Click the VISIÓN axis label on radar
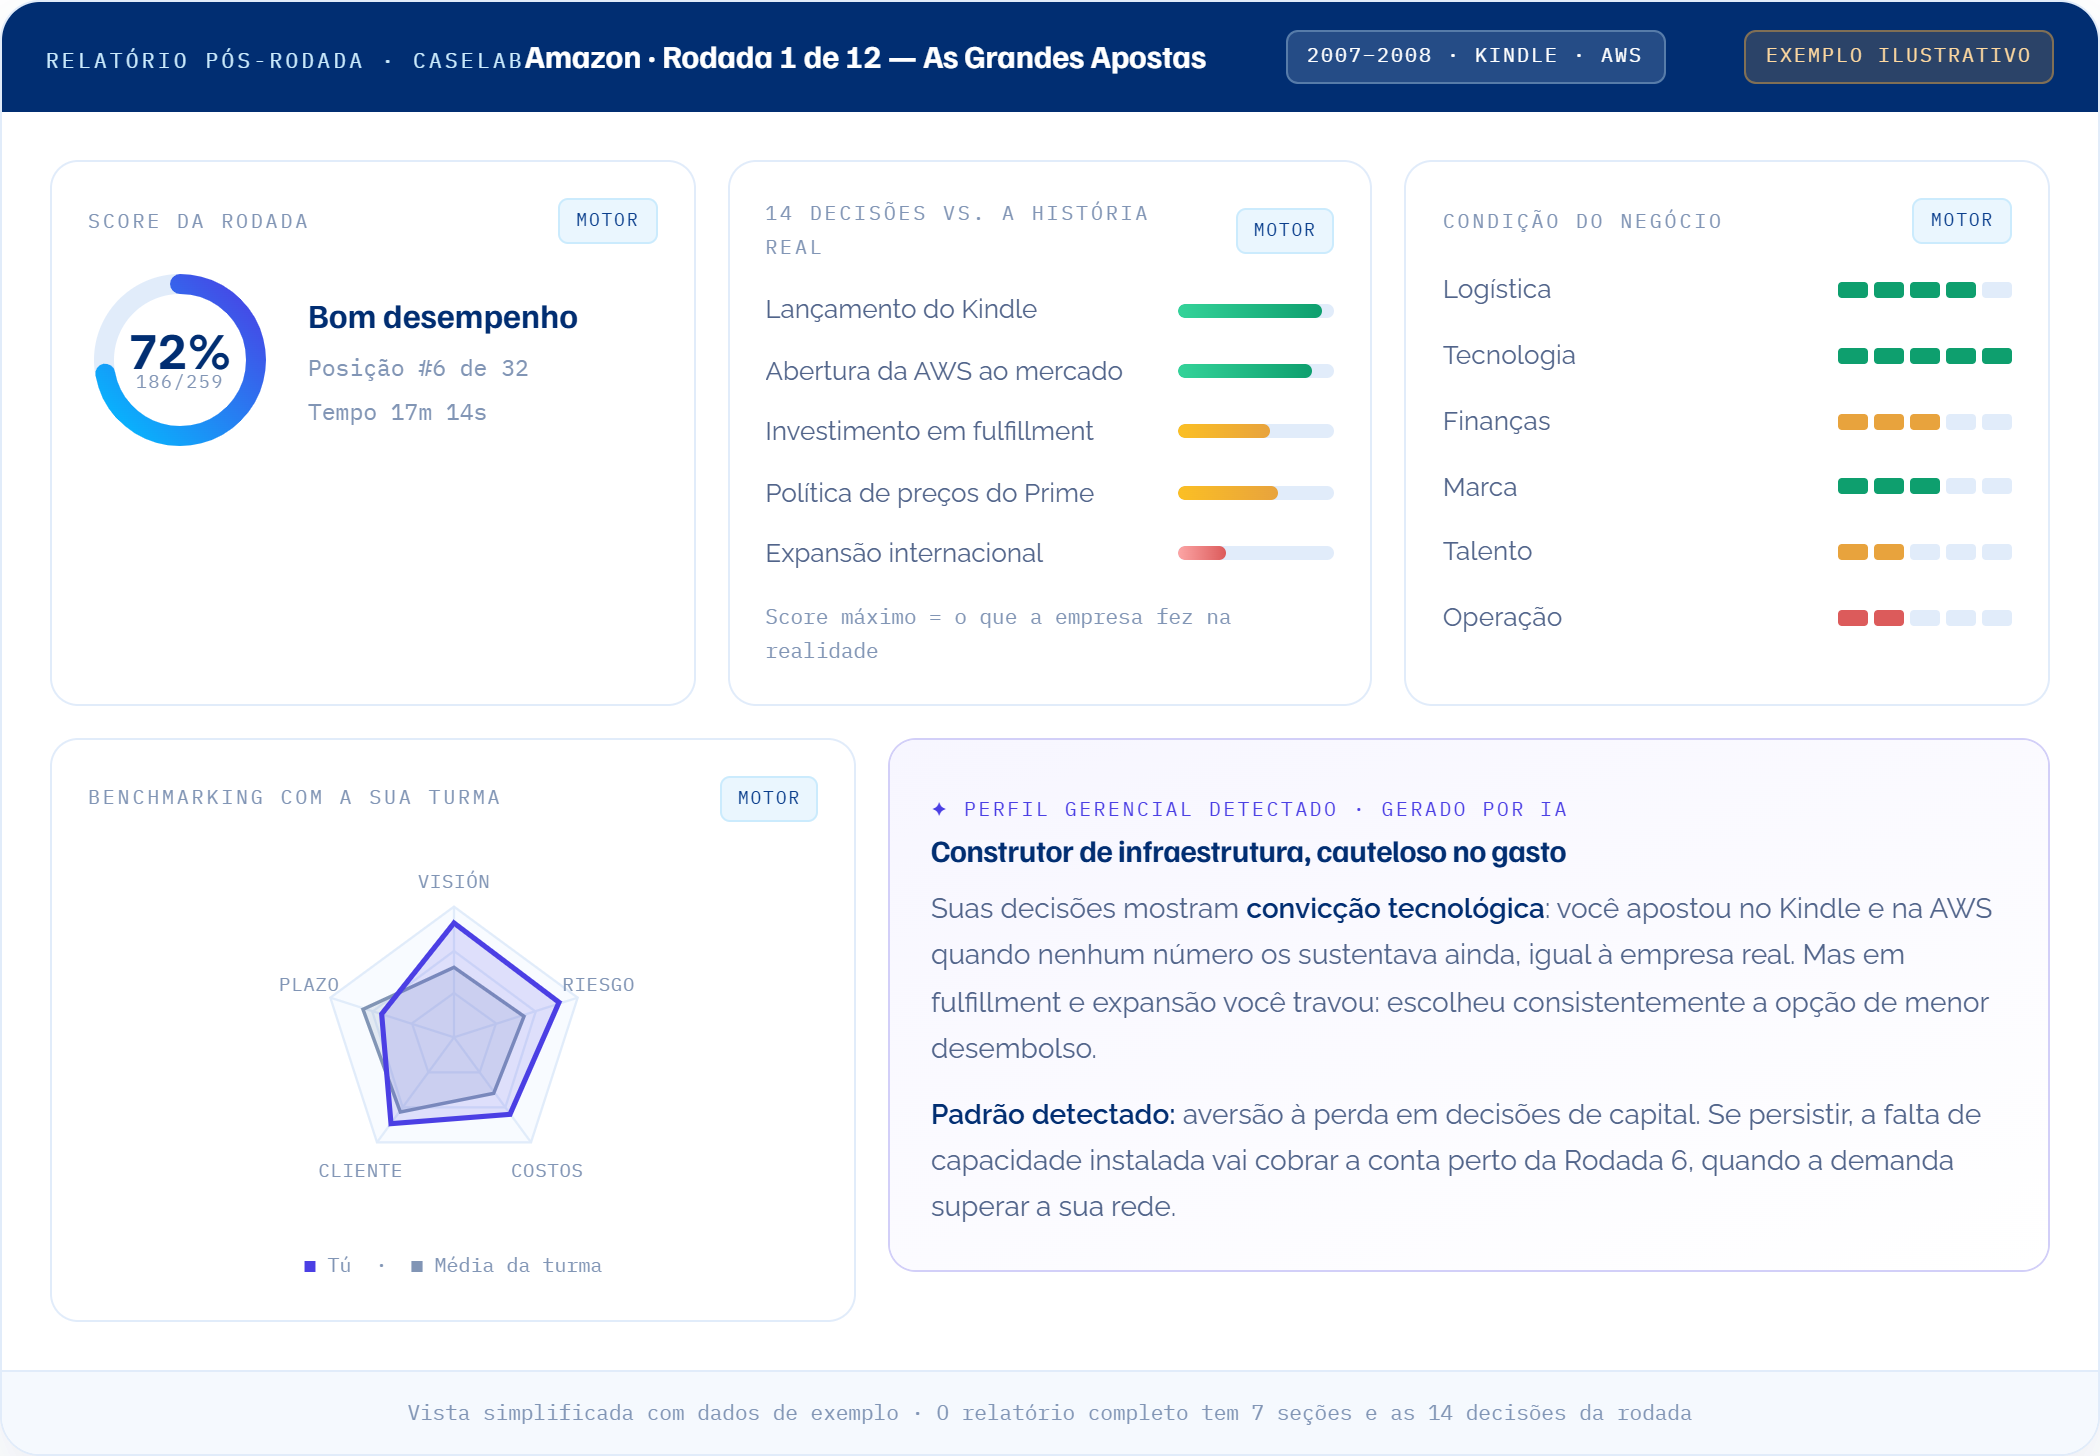Viewport: 2100px width, 1456px height. 454,882
